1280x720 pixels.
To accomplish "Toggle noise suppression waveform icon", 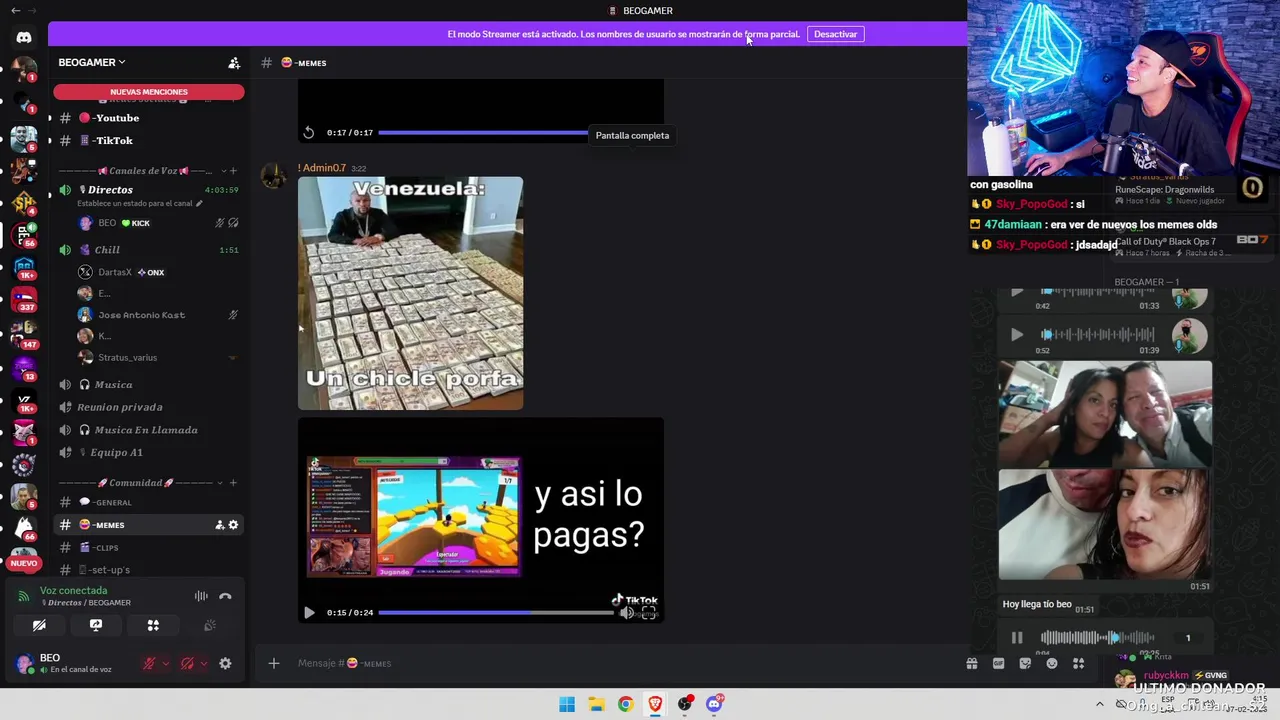I will point(201,596).
